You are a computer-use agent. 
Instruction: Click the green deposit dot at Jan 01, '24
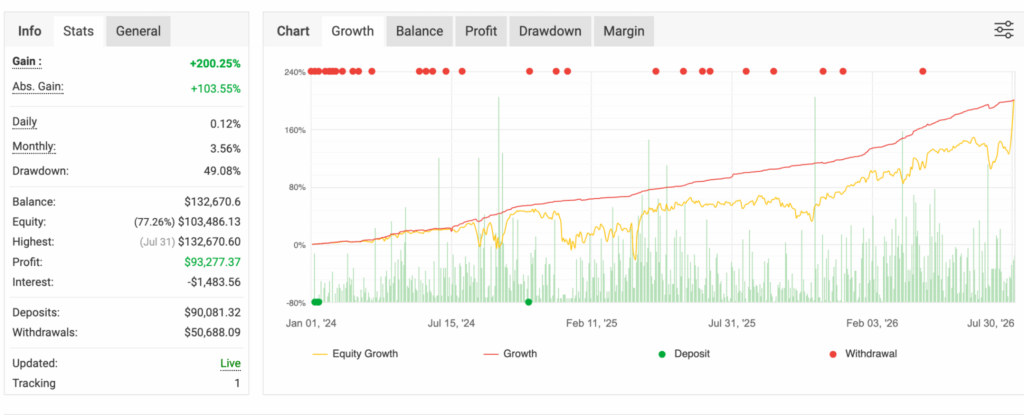point(317,302)
